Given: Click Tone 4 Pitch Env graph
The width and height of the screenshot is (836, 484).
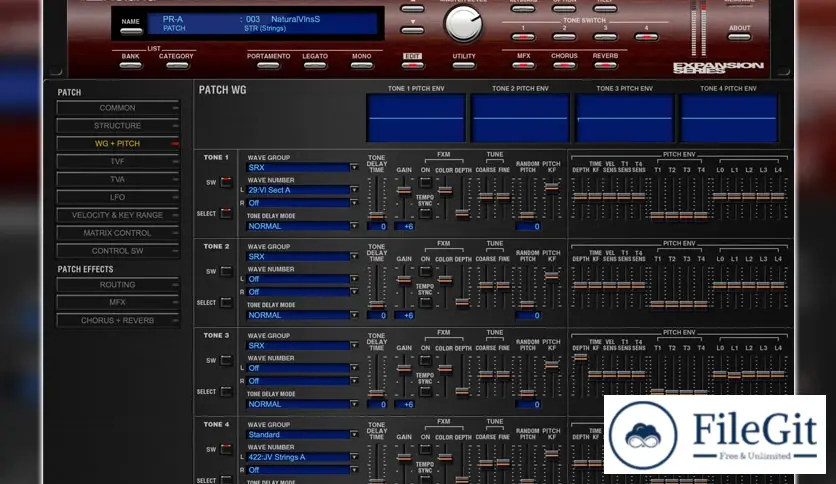Looking at the screenshot, I should pyautogui.click(x=728, y=118).
